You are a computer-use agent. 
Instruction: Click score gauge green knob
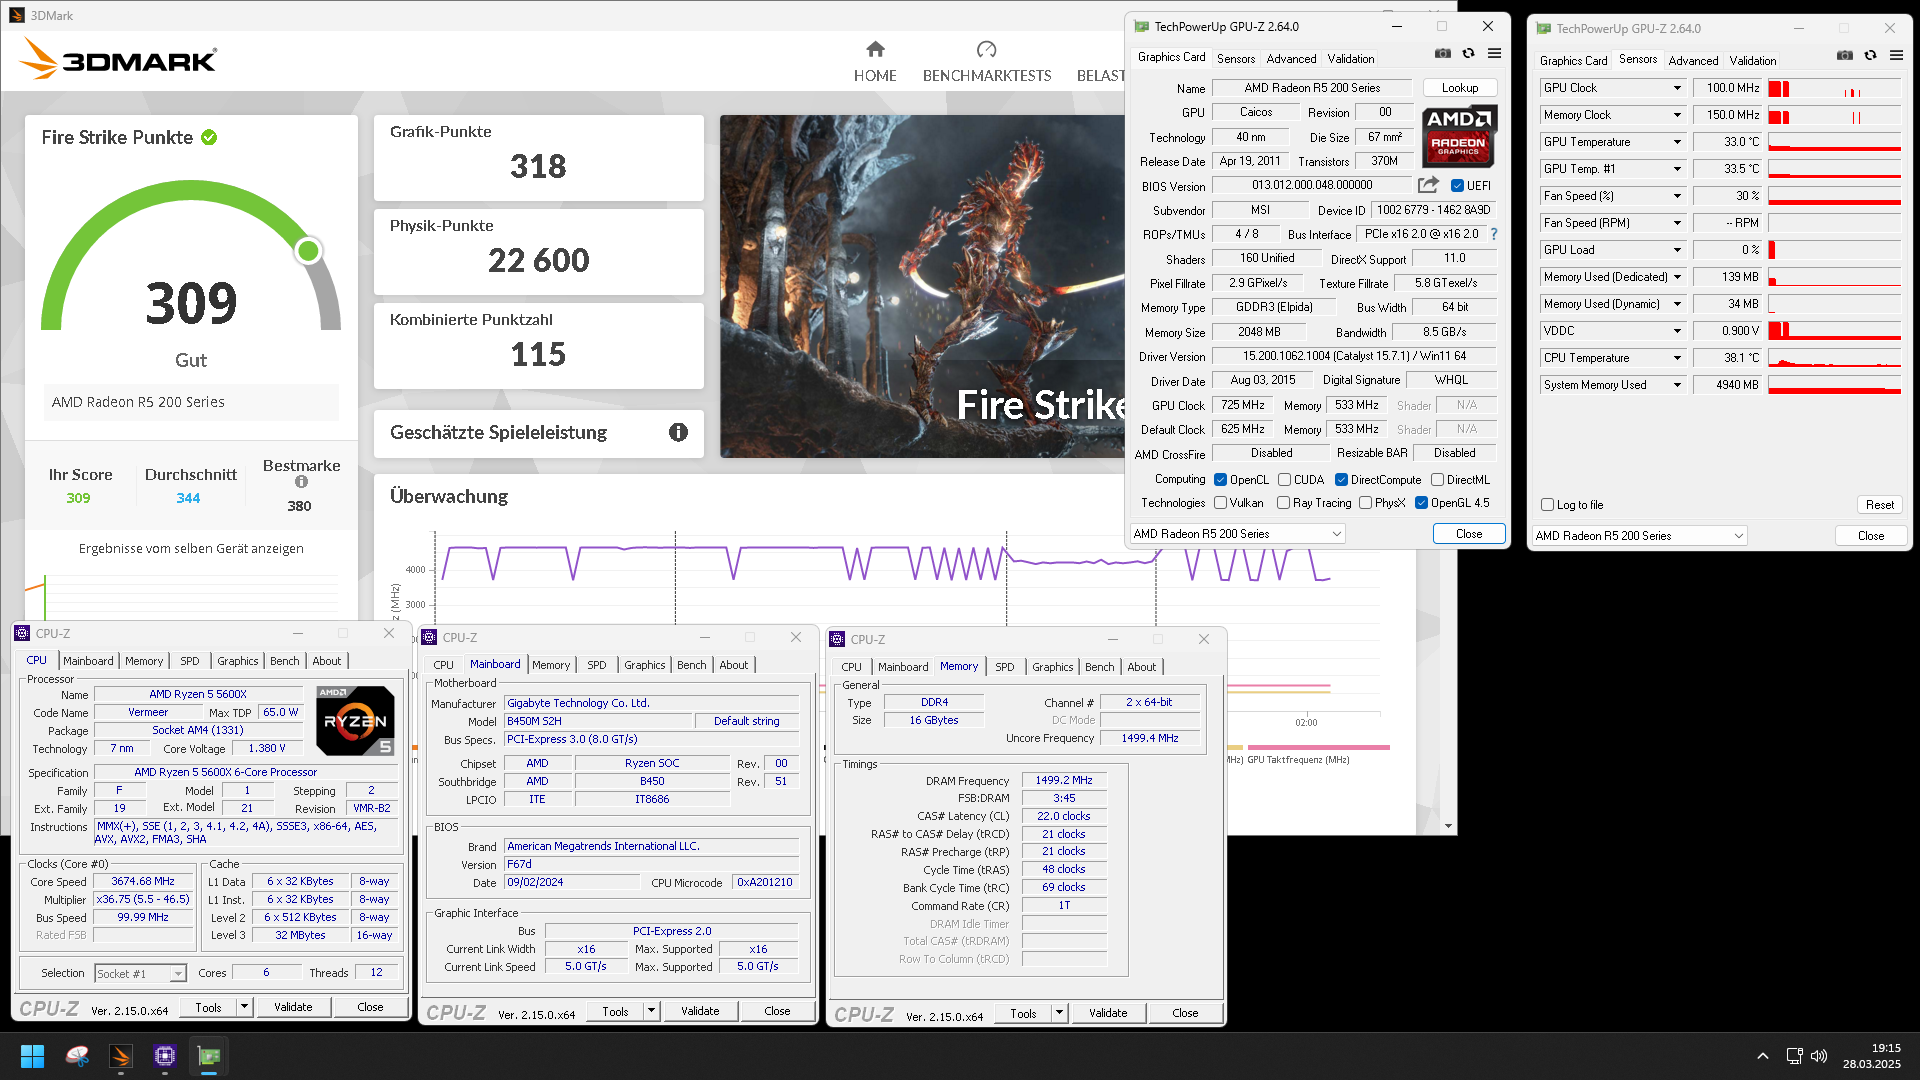click(x=308, y=250)
